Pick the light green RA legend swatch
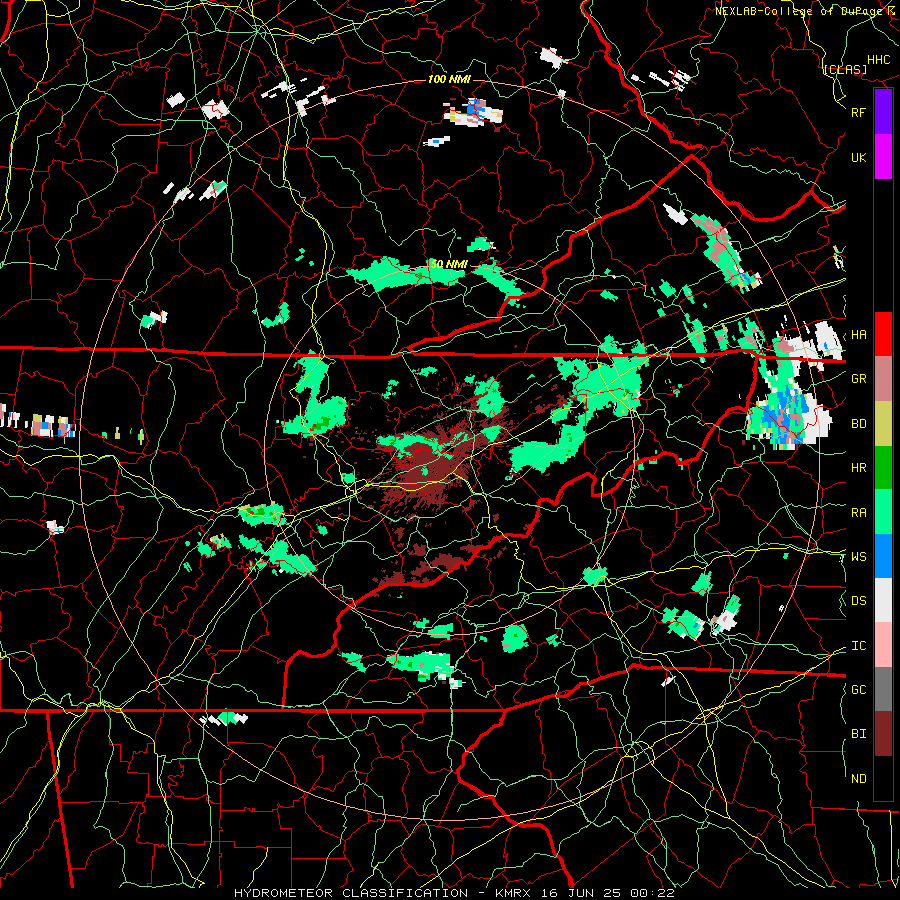The image size is (900, 900). (883, 512)
